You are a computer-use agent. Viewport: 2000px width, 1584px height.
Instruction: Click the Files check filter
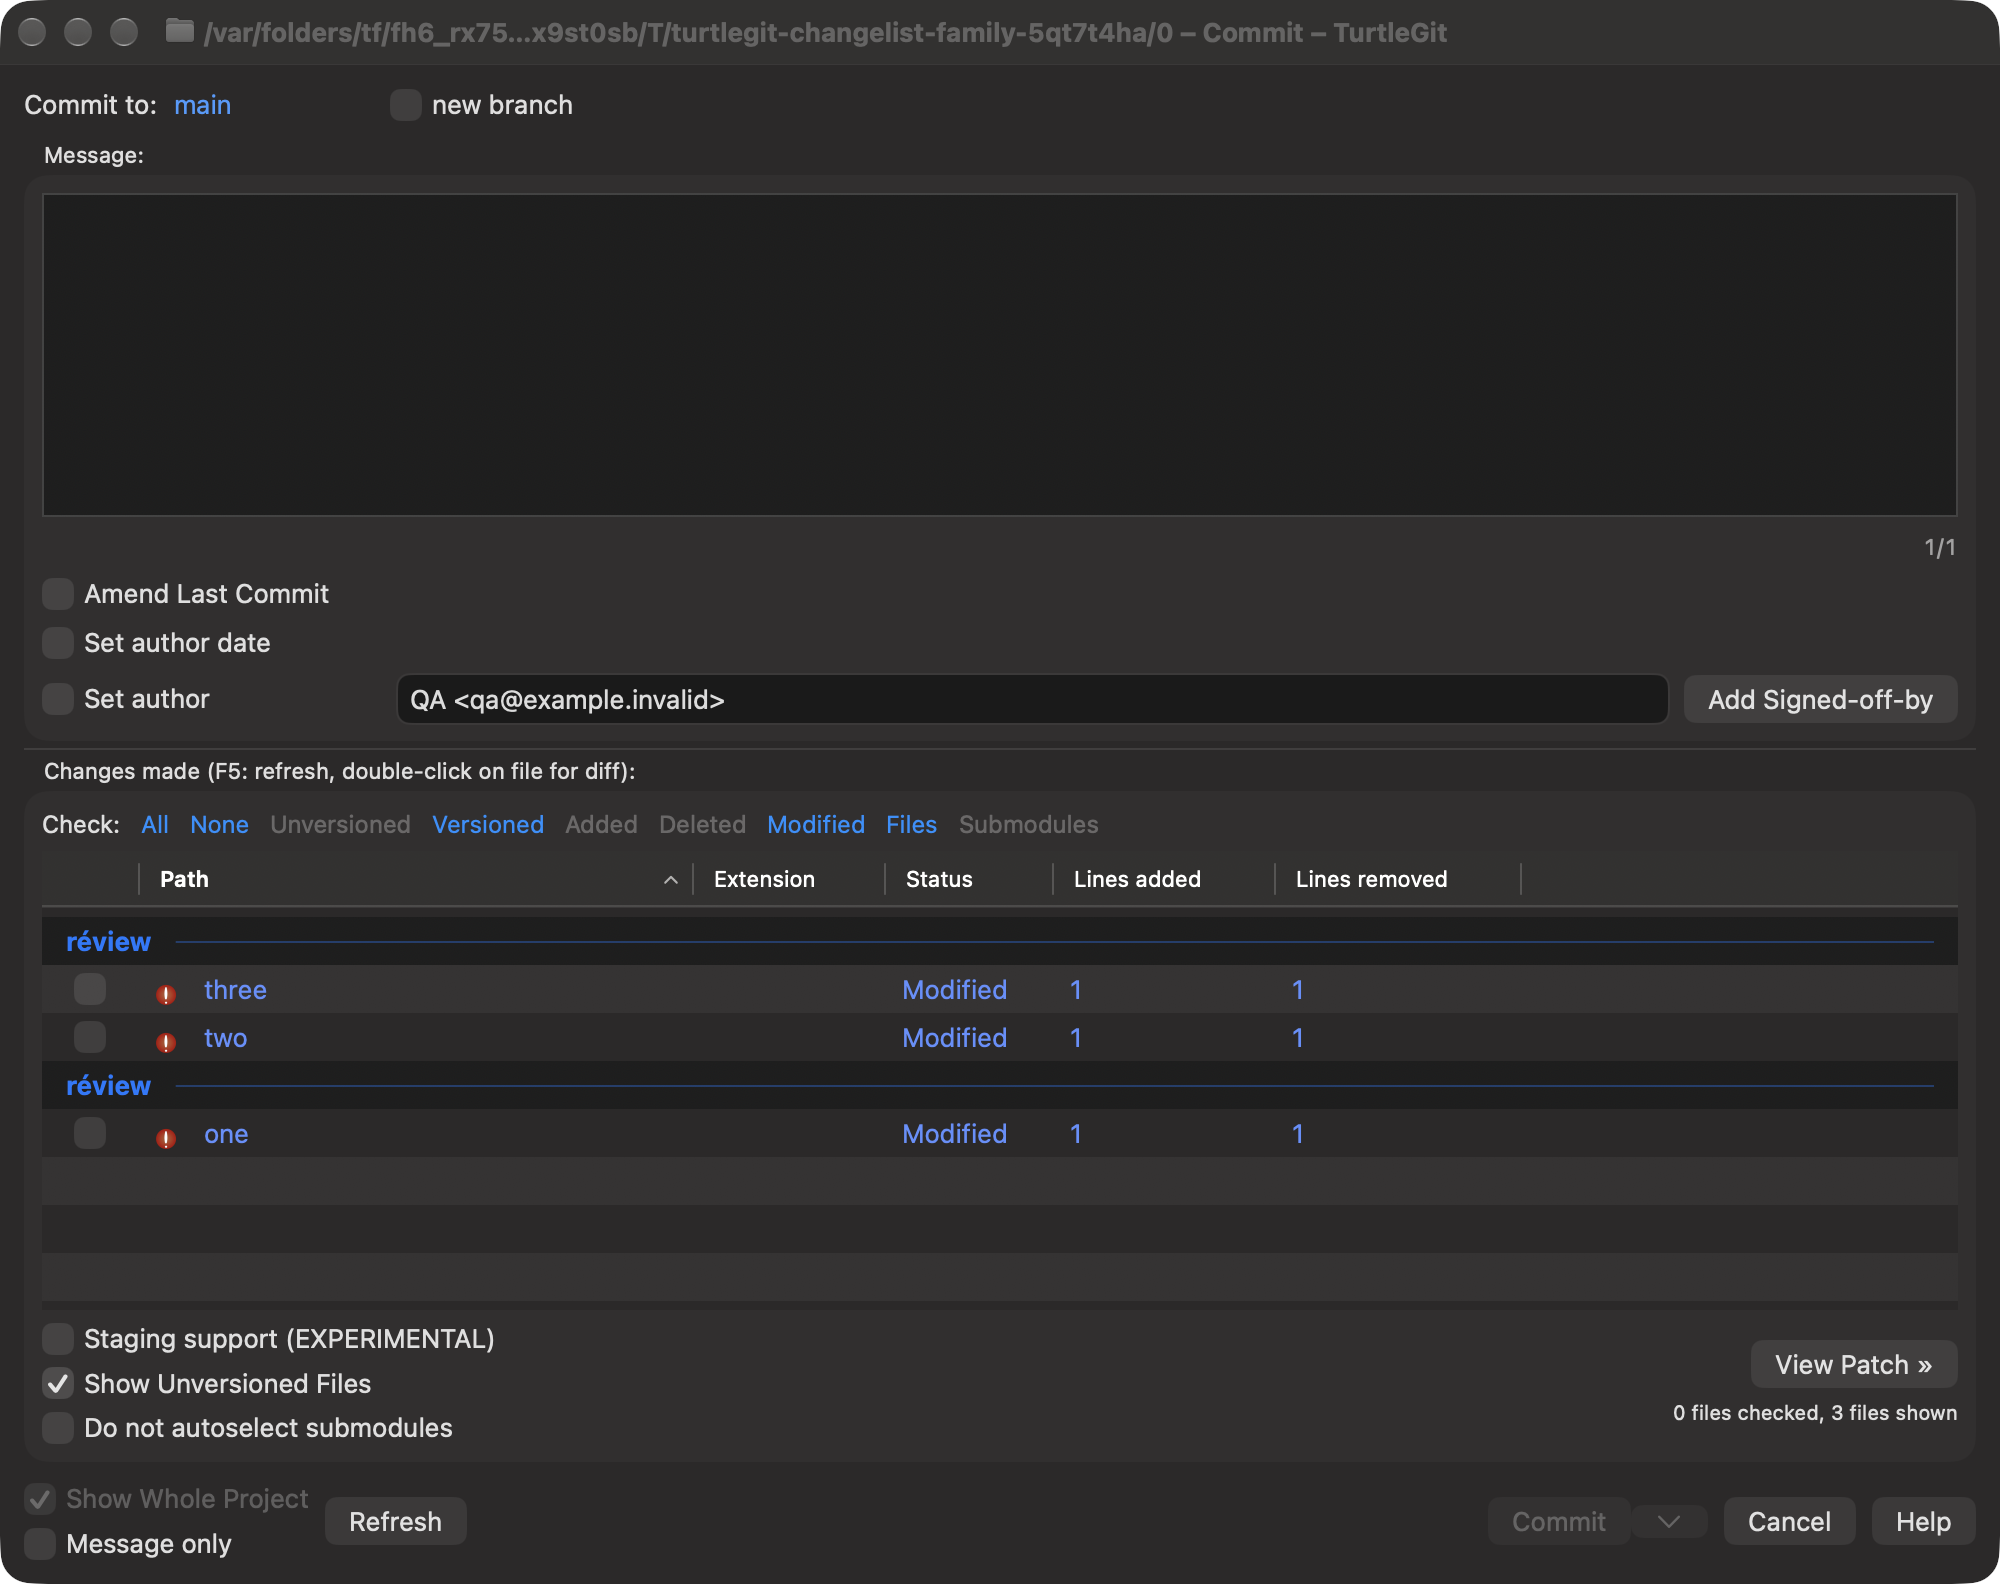coord(911,825)
